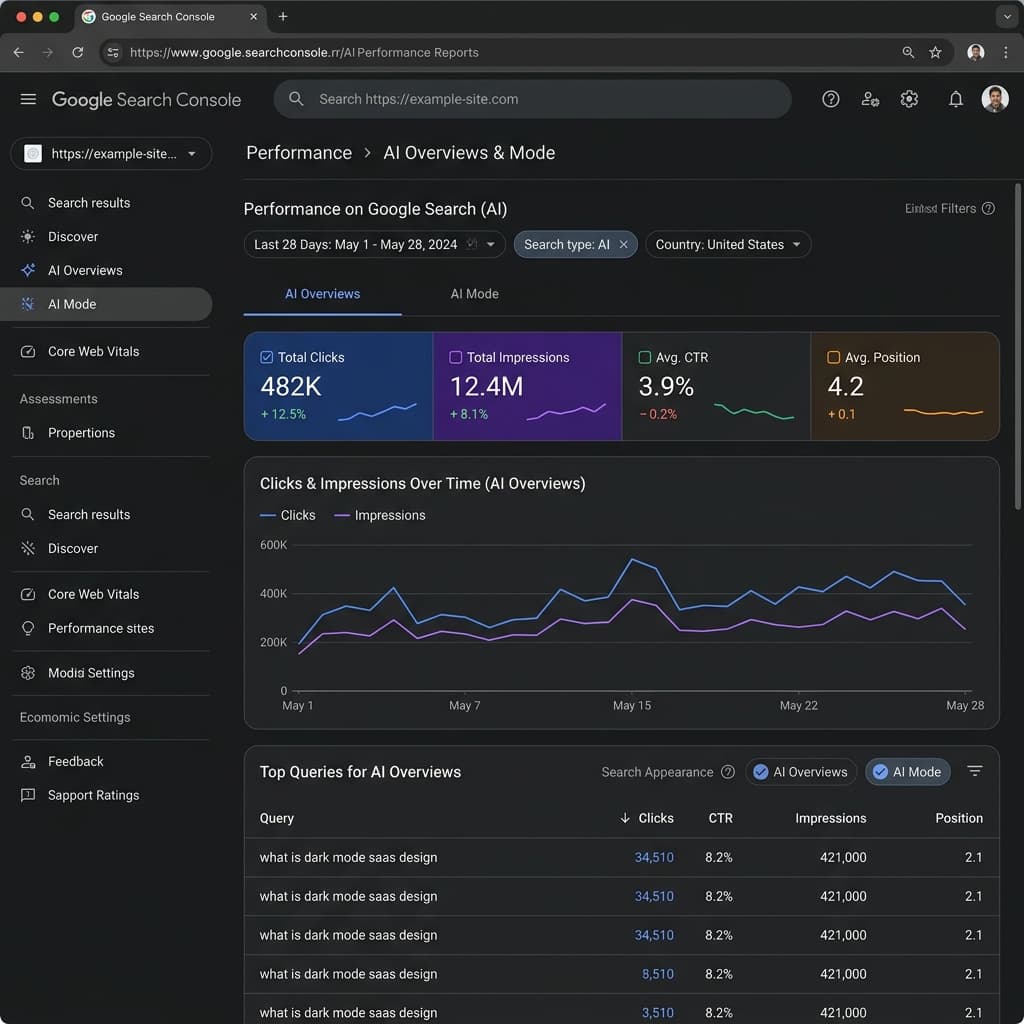This screenshot has height=1024, width=1024.
Task: Open table filter icon in Top Queries
Action: tap(974, 771)
